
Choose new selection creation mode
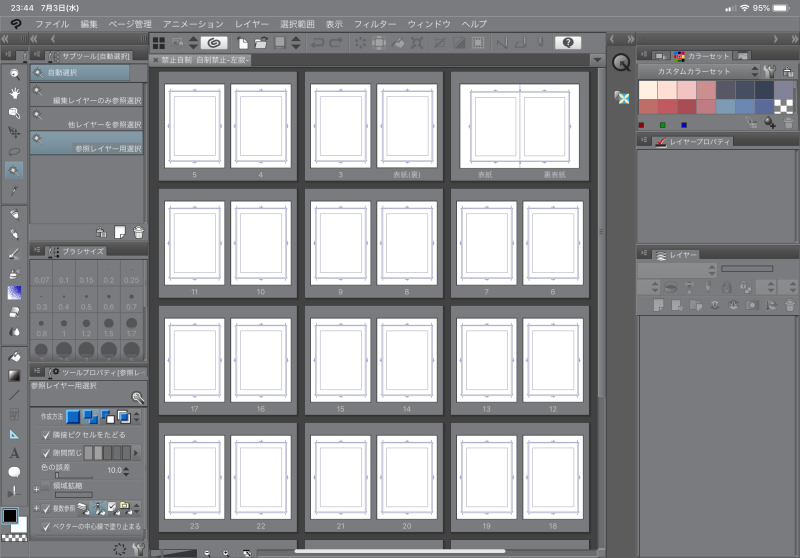[73, 417]
